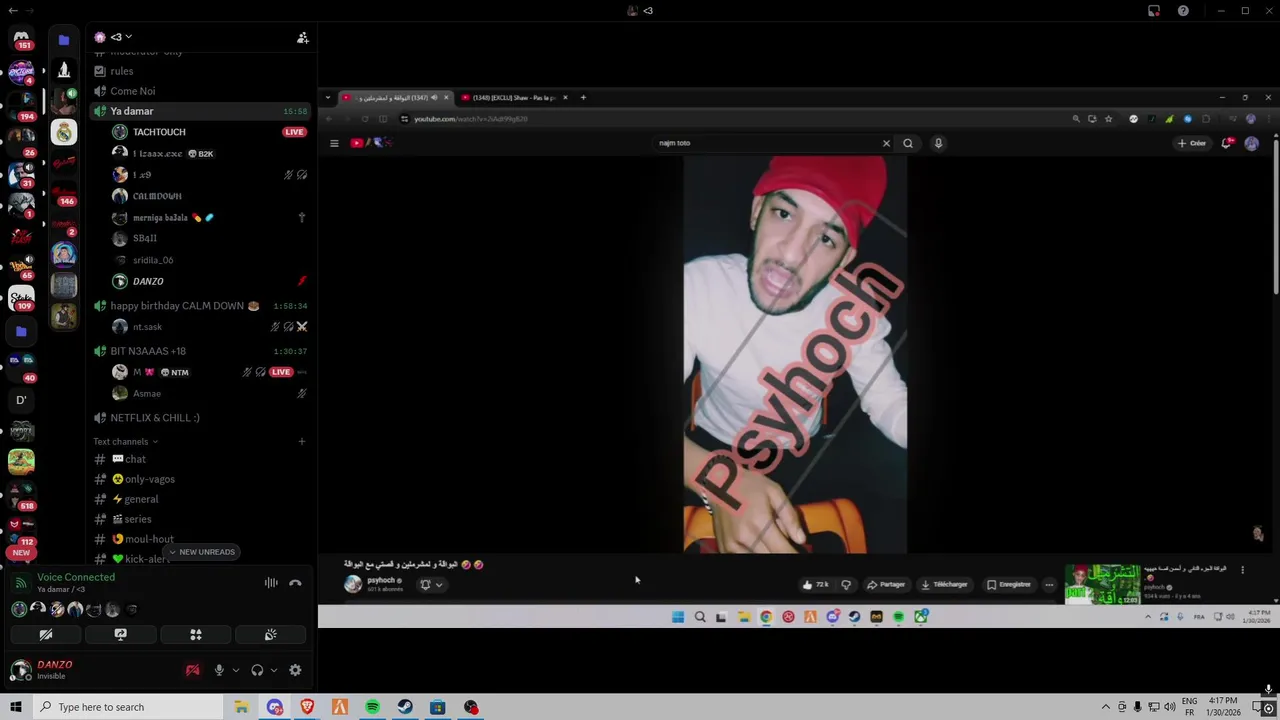Click the YouTube search field 'najm toto'

point(765,143)
